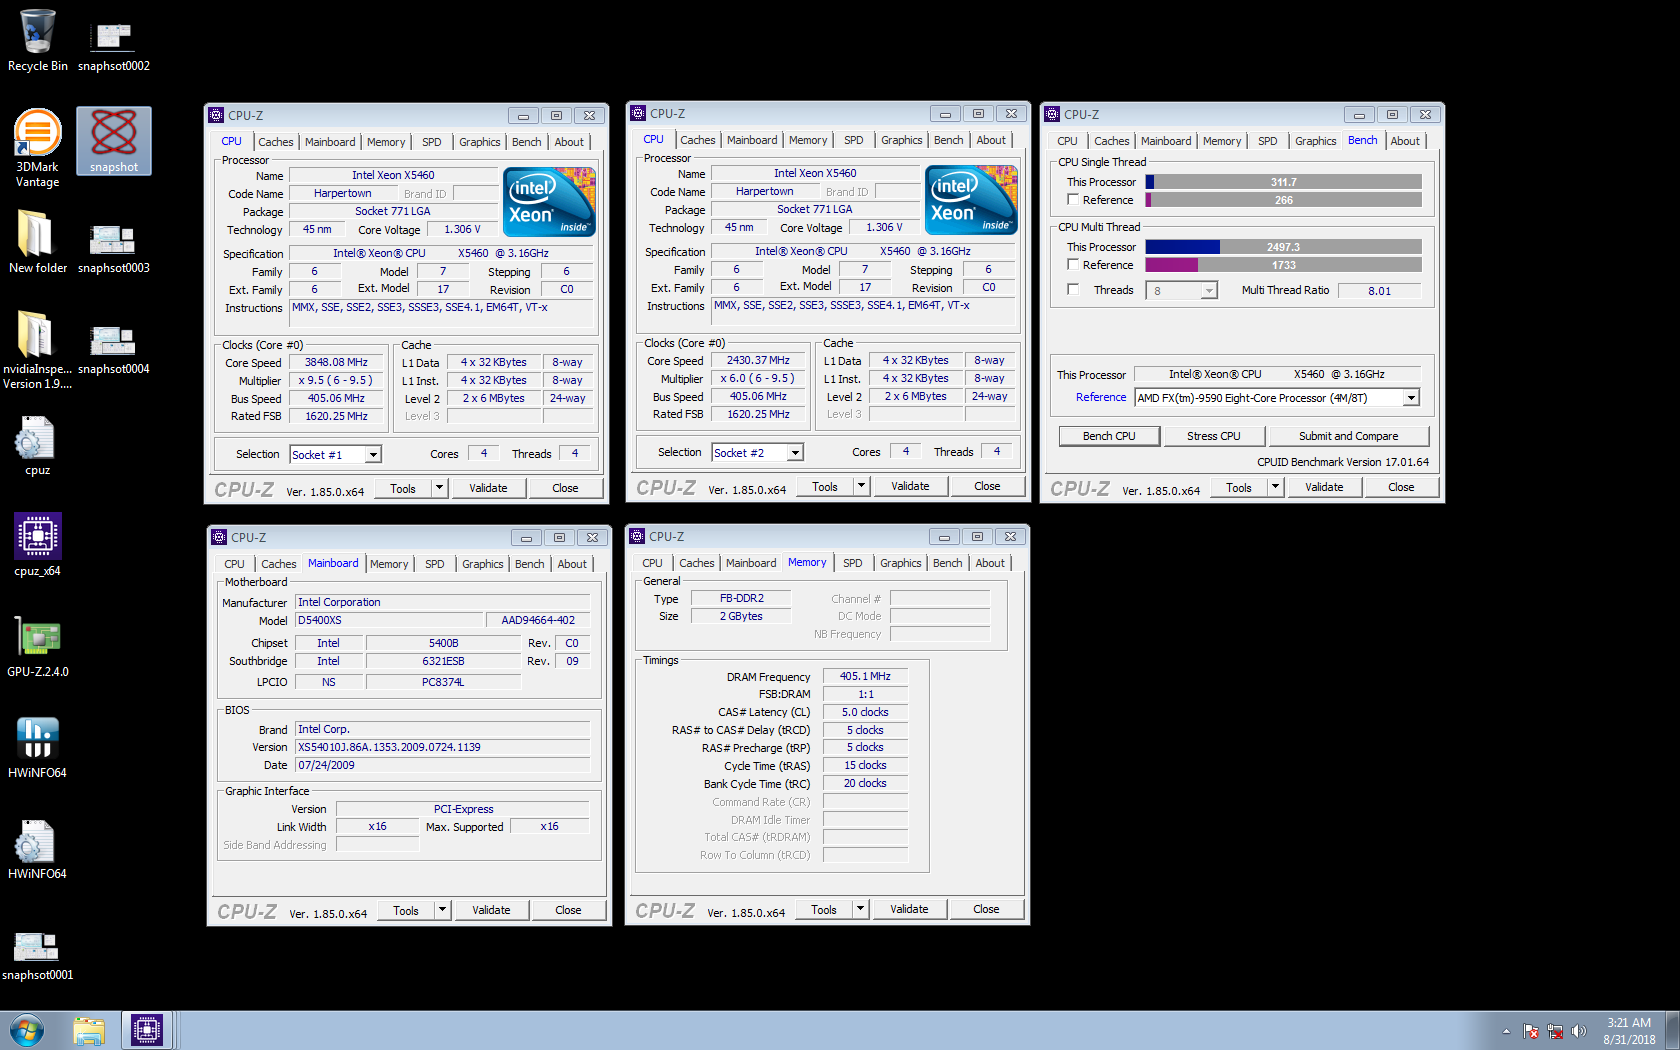This screenshot has width=1680, height=1050.
Task: Click the clock showing 3:21 AM
Action: coord(1629,1023)
